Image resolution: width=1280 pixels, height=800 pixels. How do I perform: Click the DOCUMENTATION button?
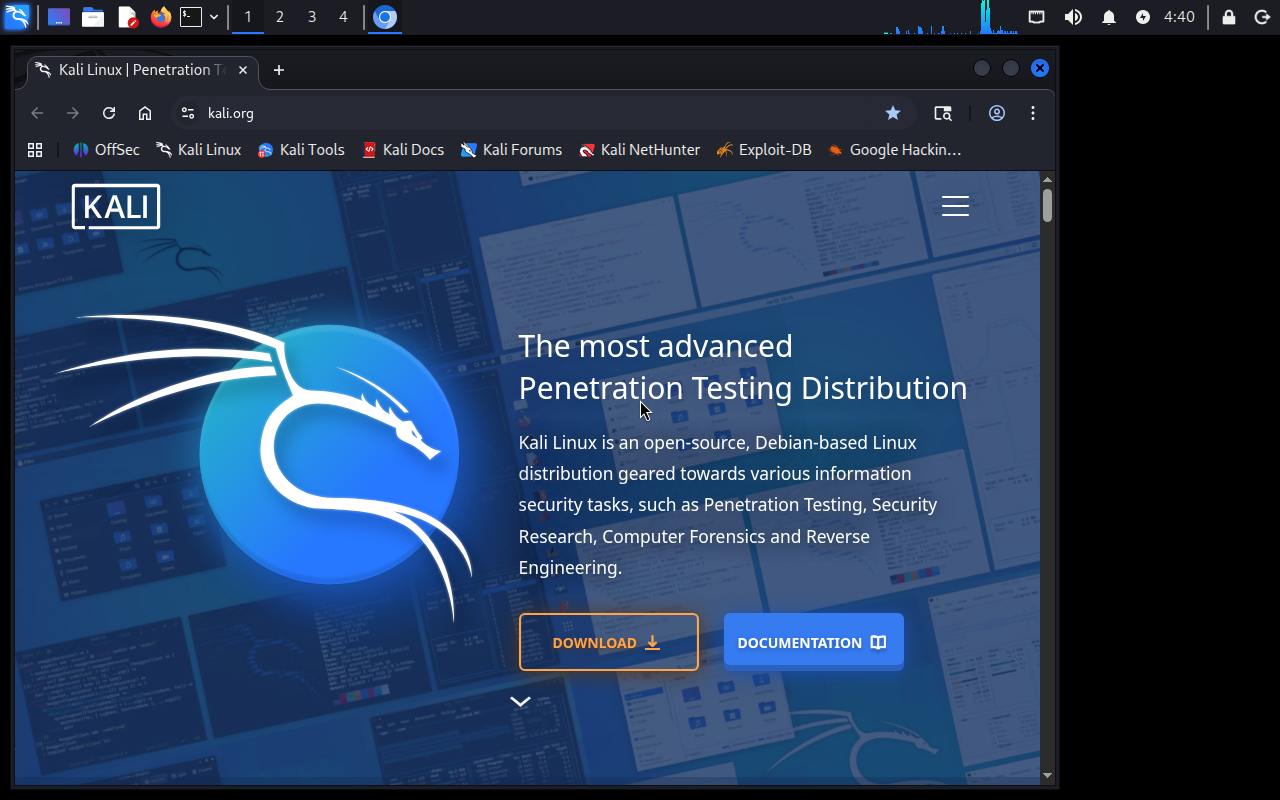point(813,642)
